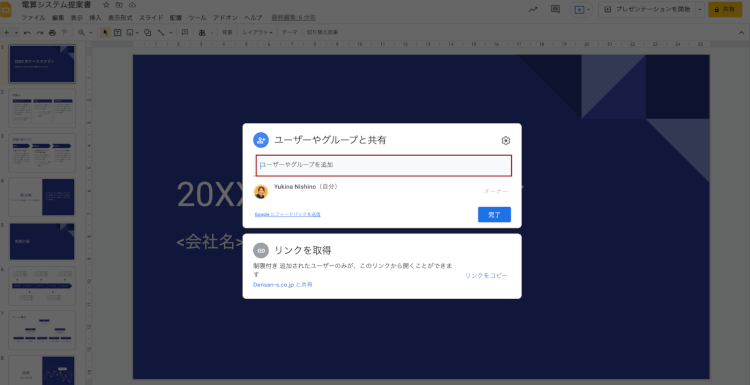
Task: Select the line tool
Action: [161, 33]
